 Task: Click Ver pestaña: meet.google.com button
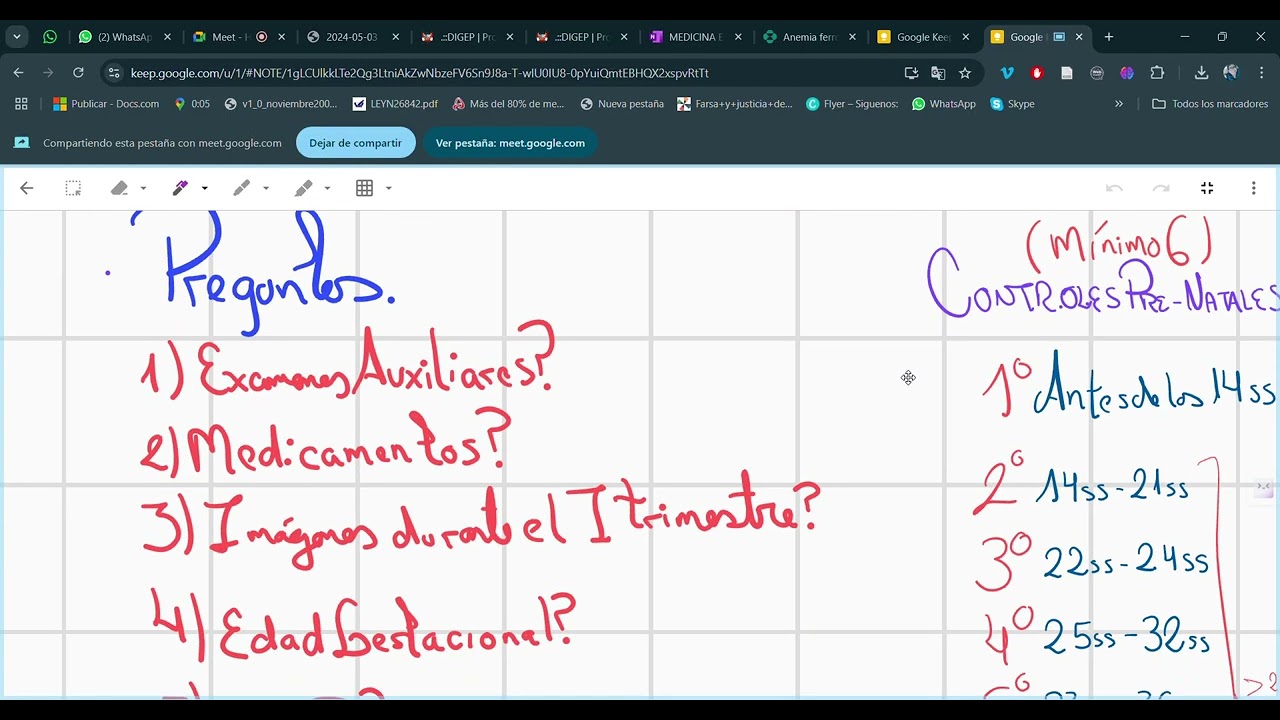coord(510,143)
